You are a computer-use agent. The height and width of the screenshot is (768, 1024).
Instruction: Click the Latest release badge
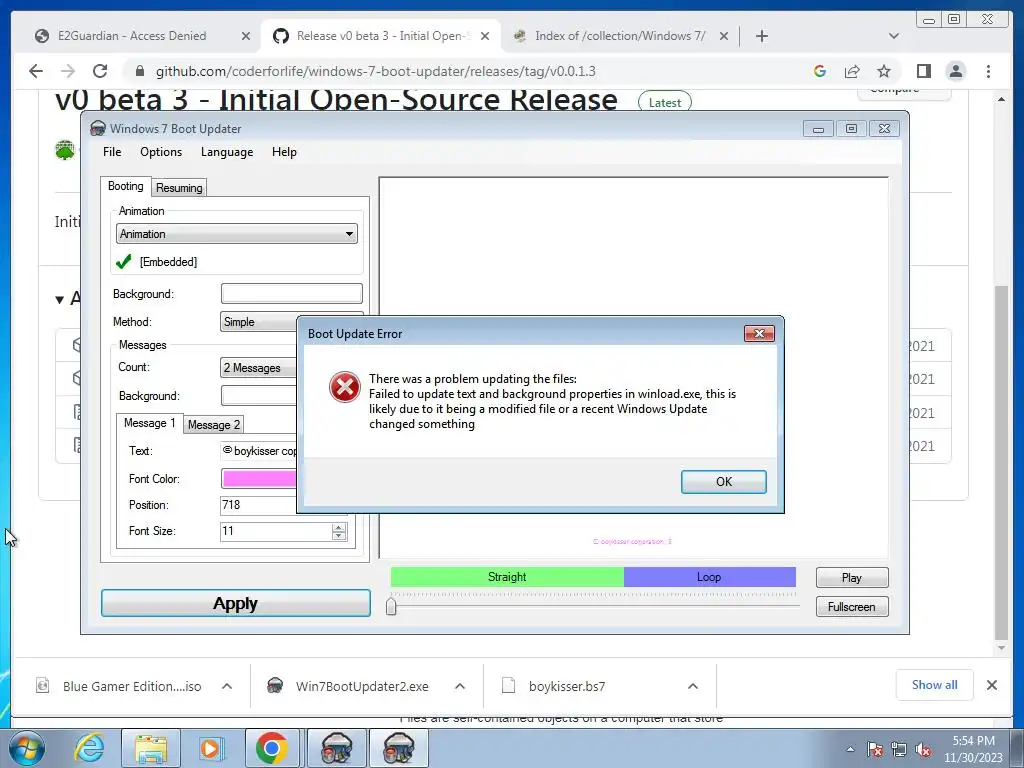click(664, 103)
